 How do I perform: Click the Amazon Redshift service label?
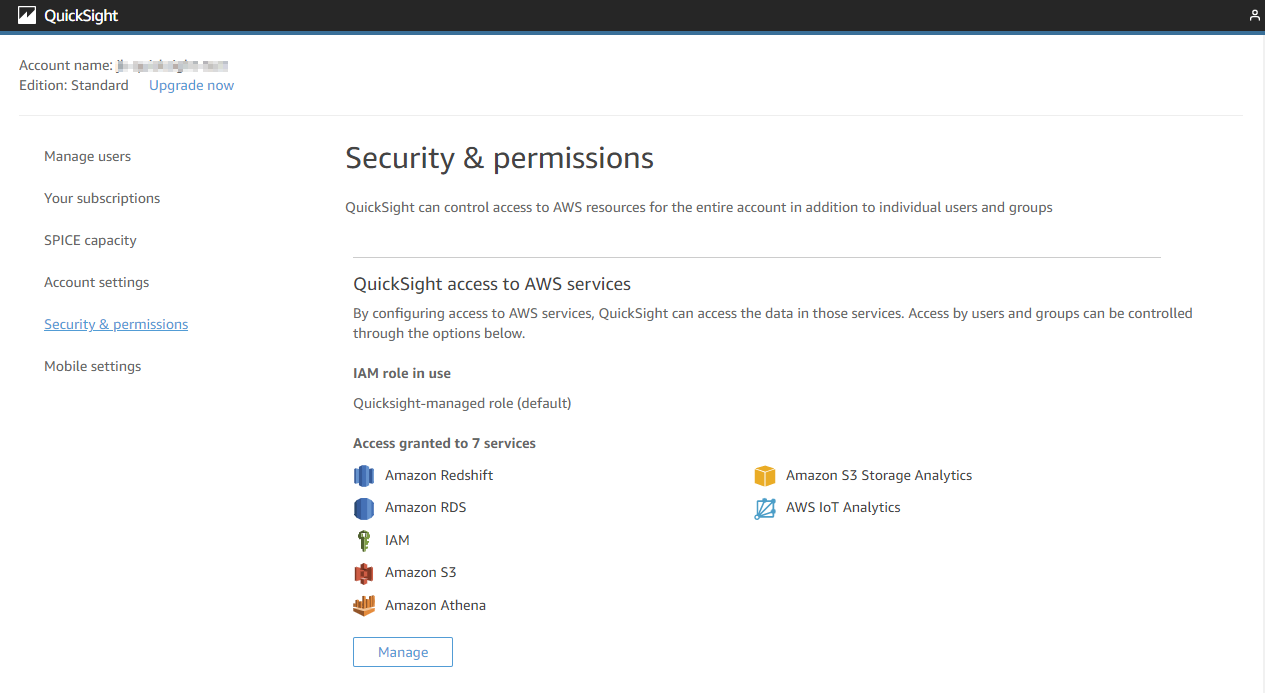click(x=438, y=475)
